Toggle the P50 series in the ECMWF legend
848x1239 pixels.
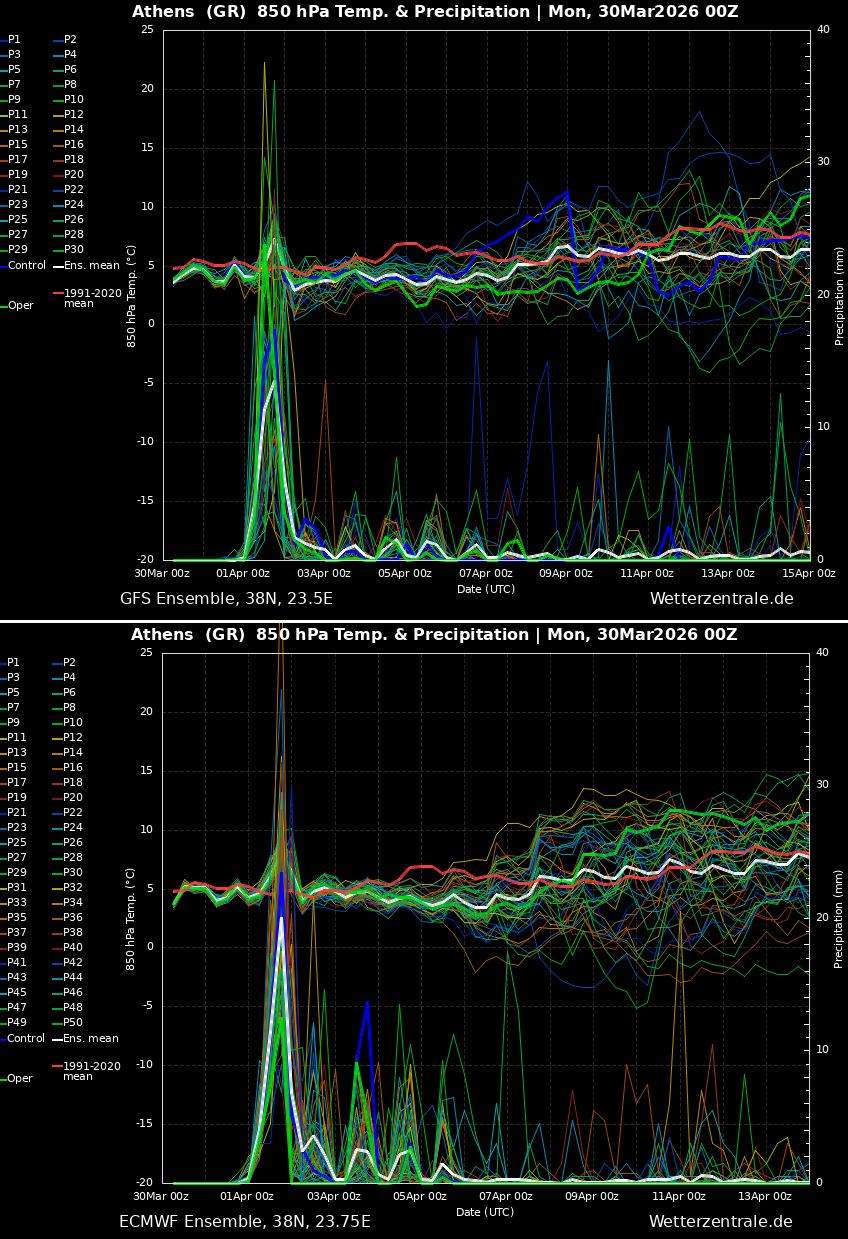pos(73,1023)
